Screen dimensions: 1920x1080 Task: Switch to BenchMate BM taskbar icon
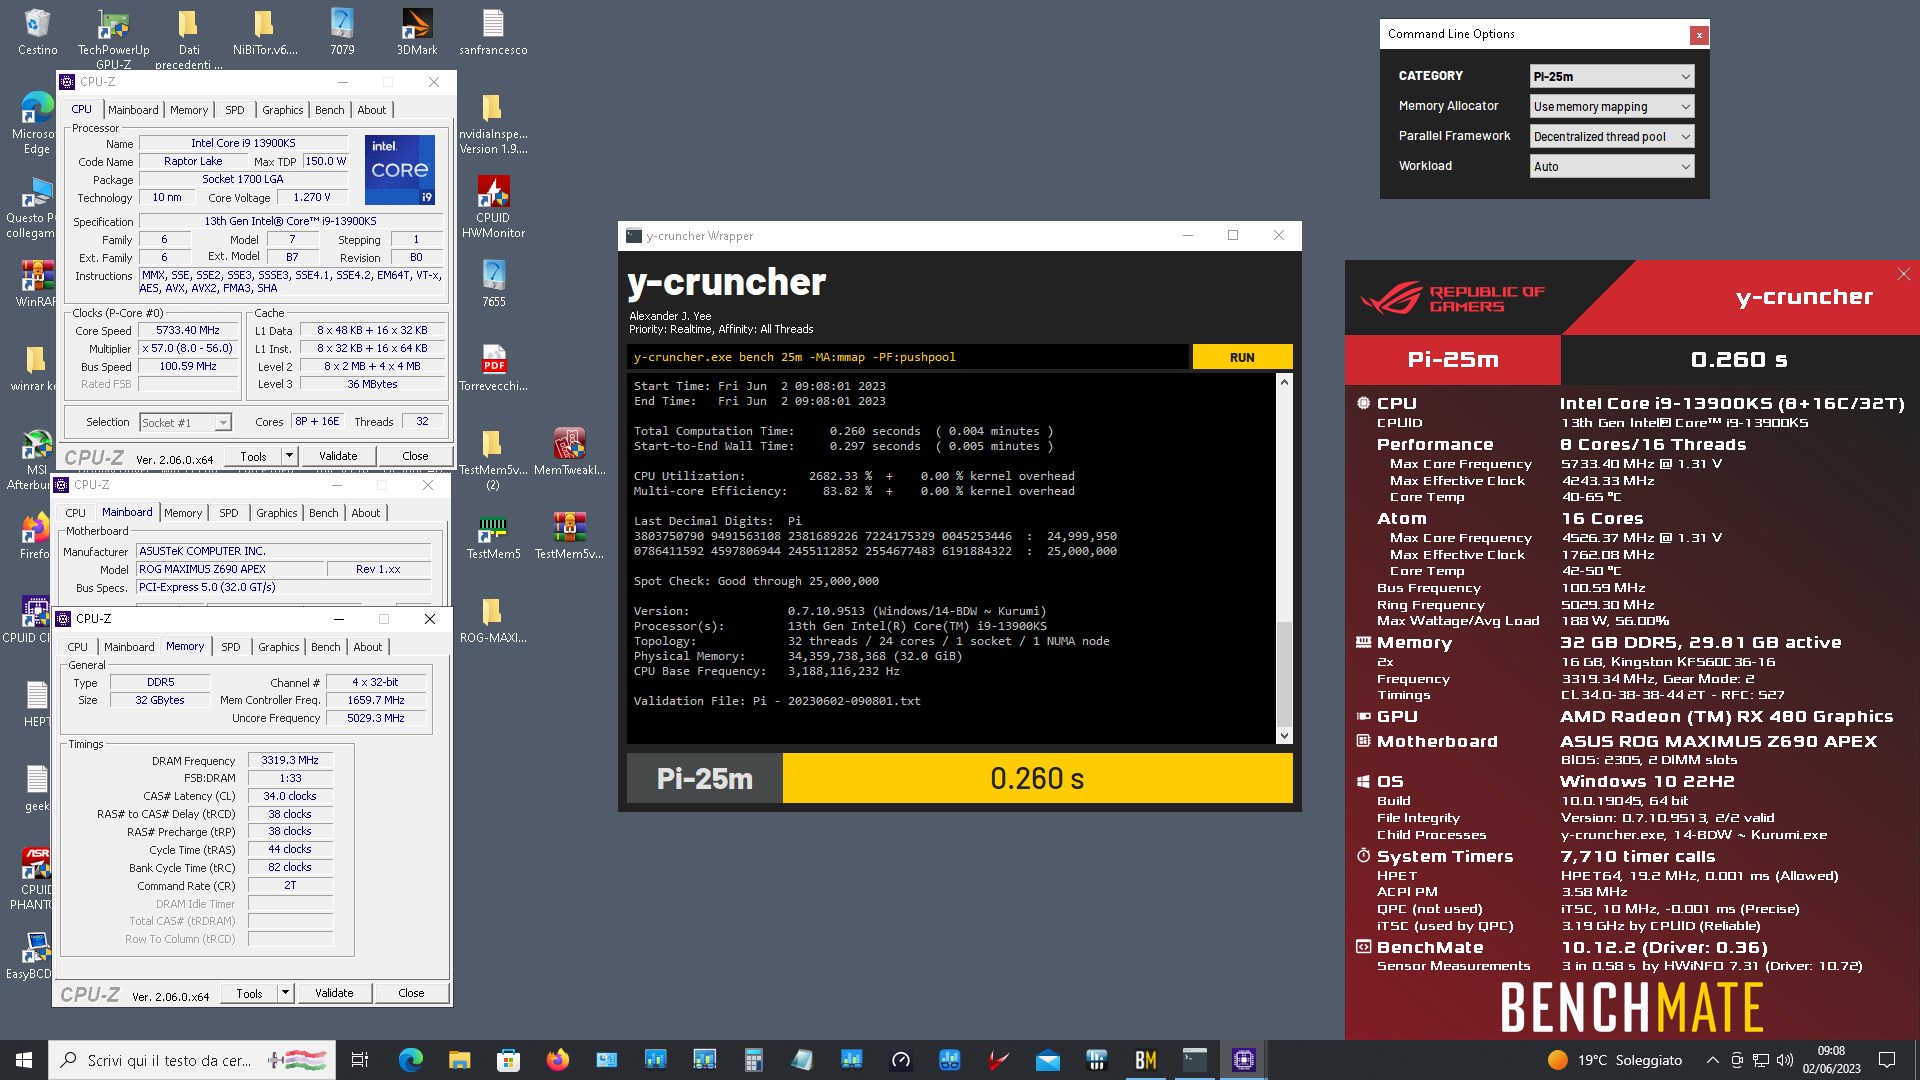pyautogui.click(x=1146, y=1060)
